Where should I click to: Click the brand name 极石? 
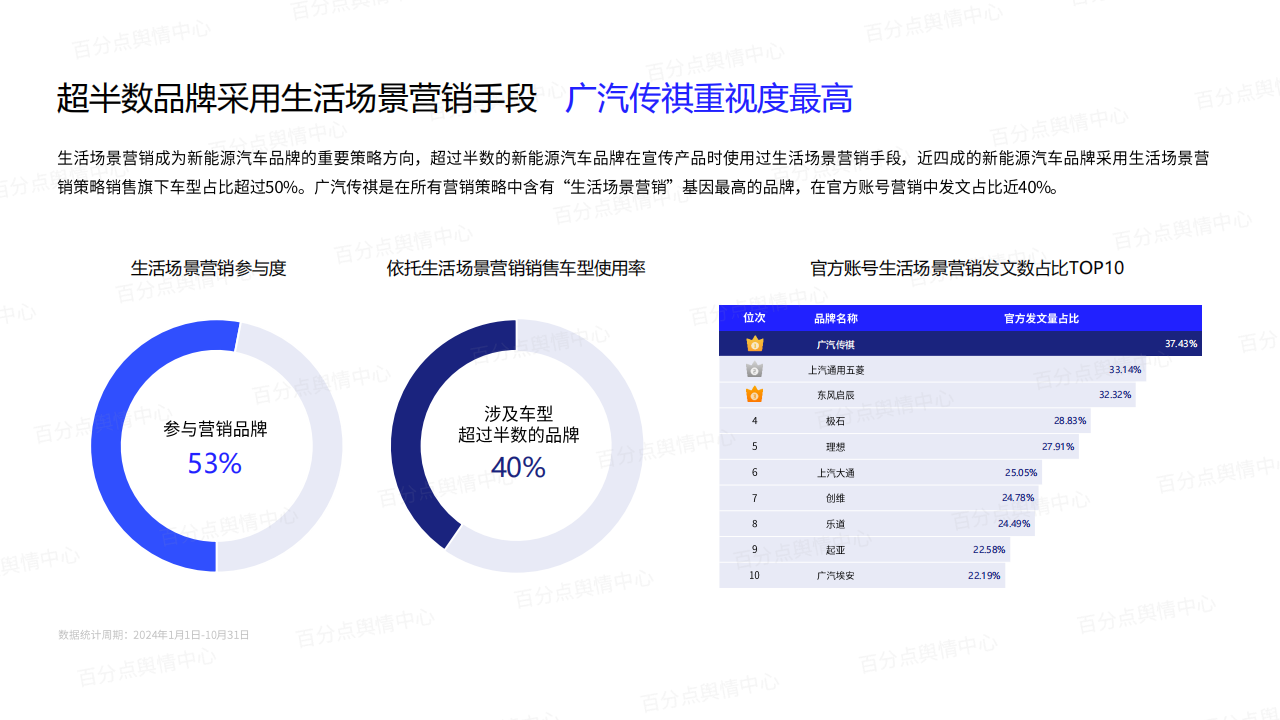835,421
